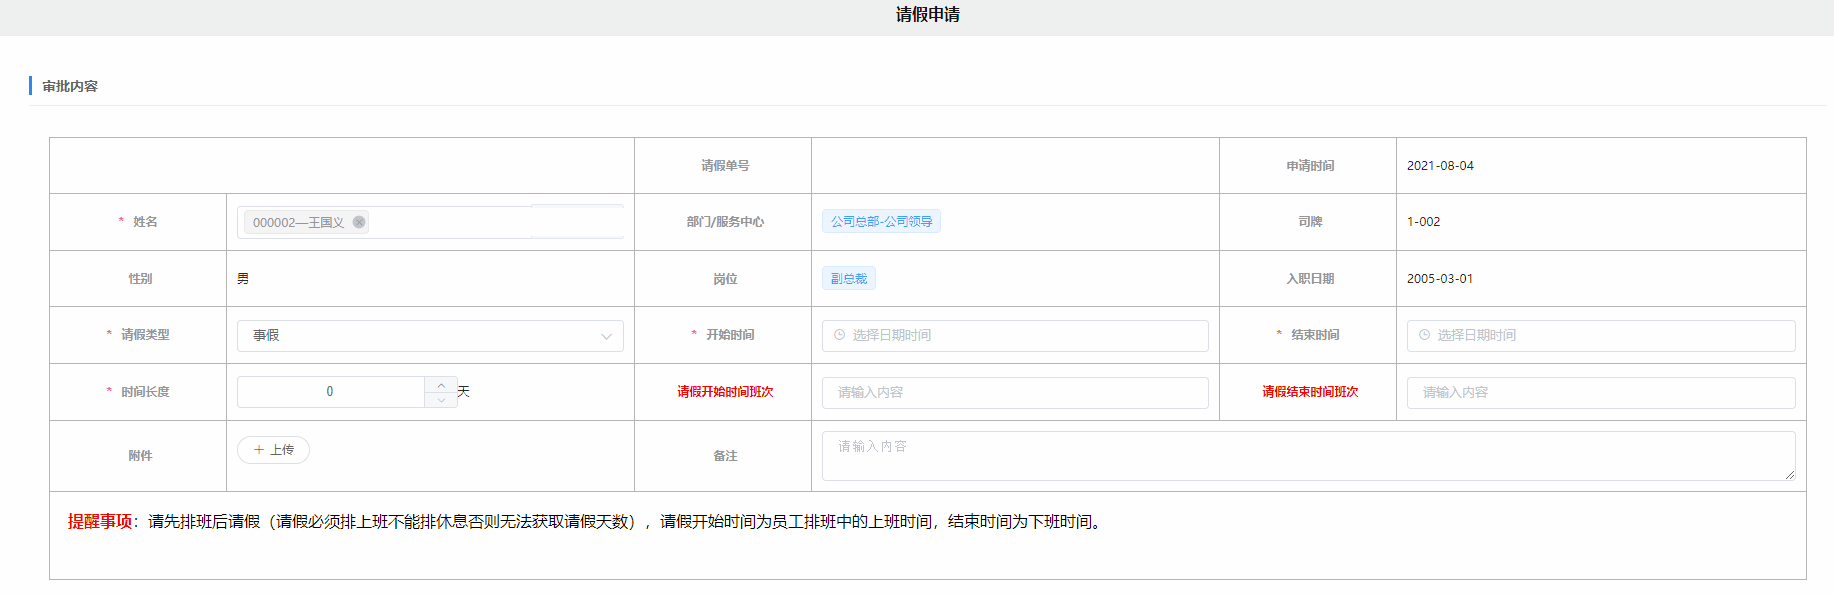Click the clock icon in 开始时间 field
This screenshot has height=594, width=1834.
(x=840, y=335)
